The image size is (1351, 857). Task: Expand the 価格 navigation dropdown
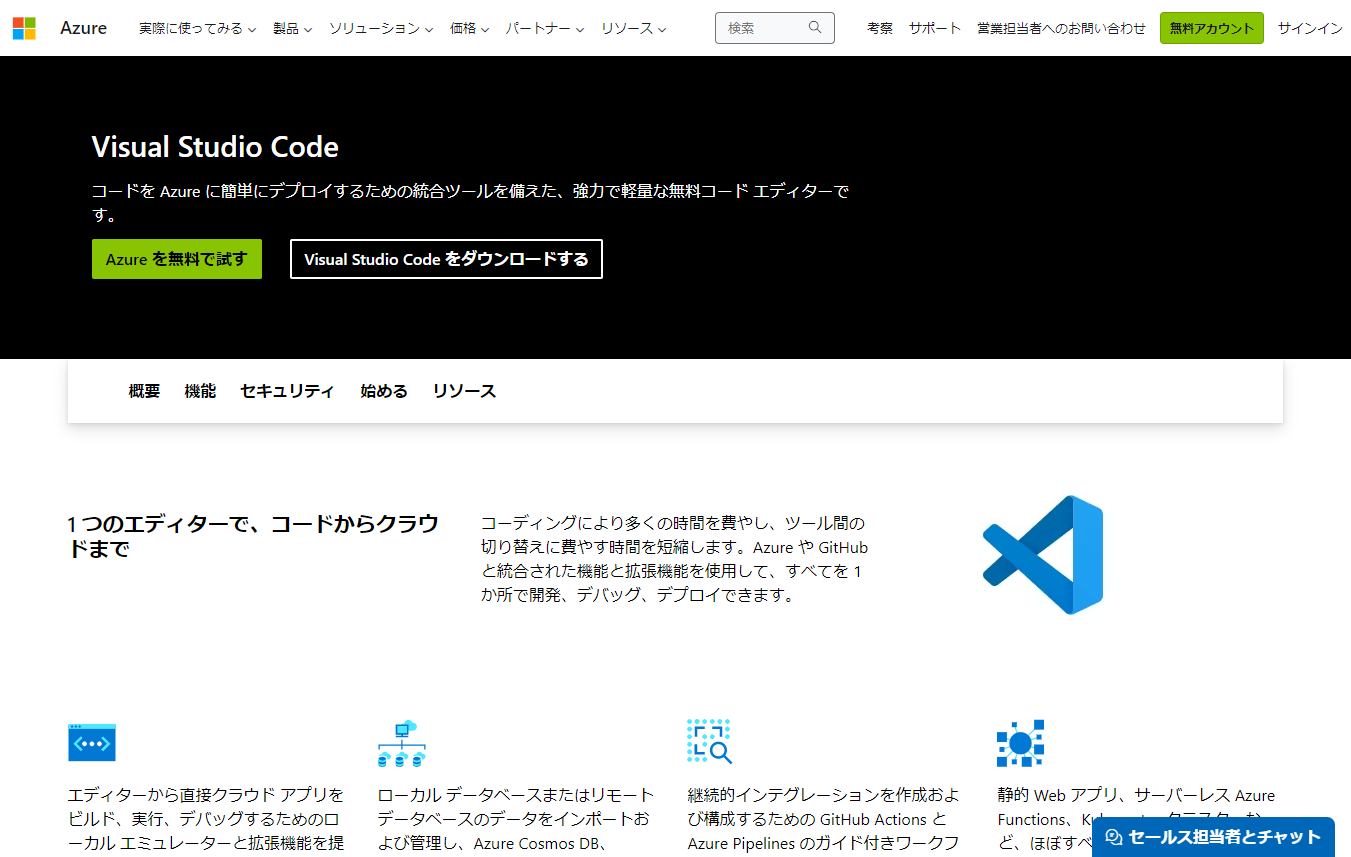[469, 28]
